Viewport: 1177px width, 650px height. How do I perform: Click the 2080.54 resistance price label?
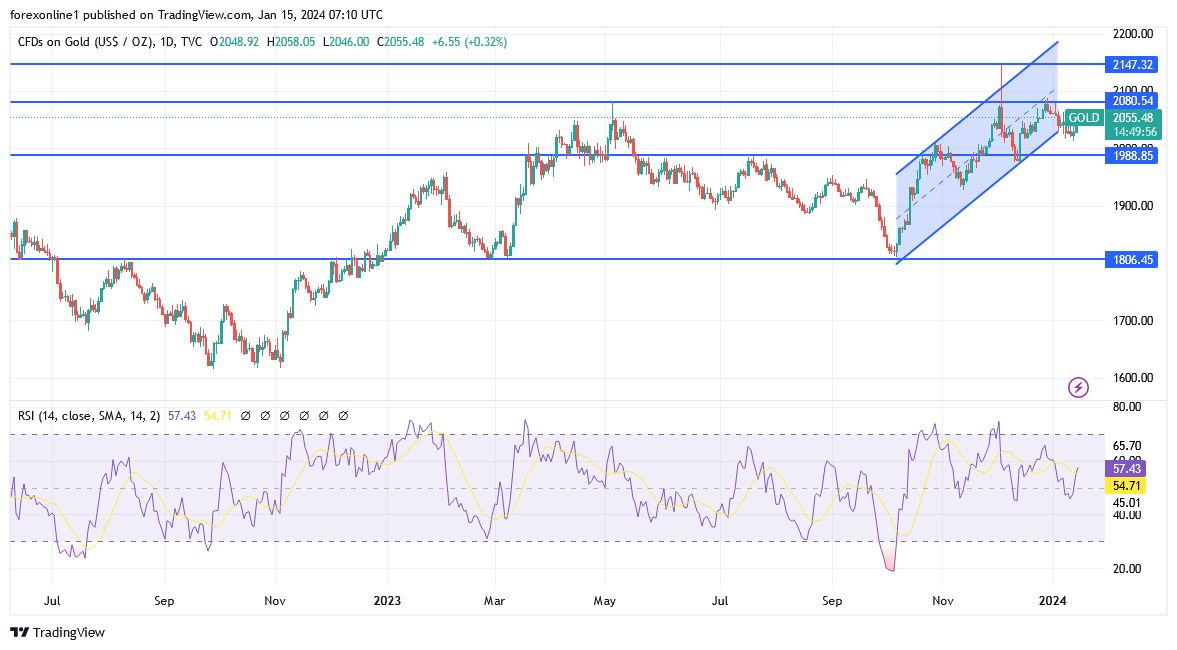pos(1133,100)
